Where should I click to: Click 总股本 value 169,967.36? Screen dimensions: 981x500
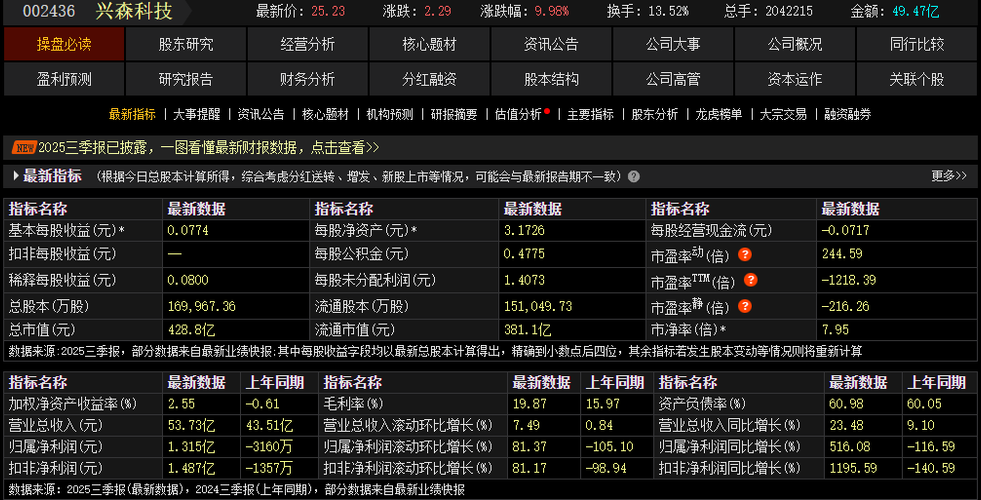[x=201, y=307]
